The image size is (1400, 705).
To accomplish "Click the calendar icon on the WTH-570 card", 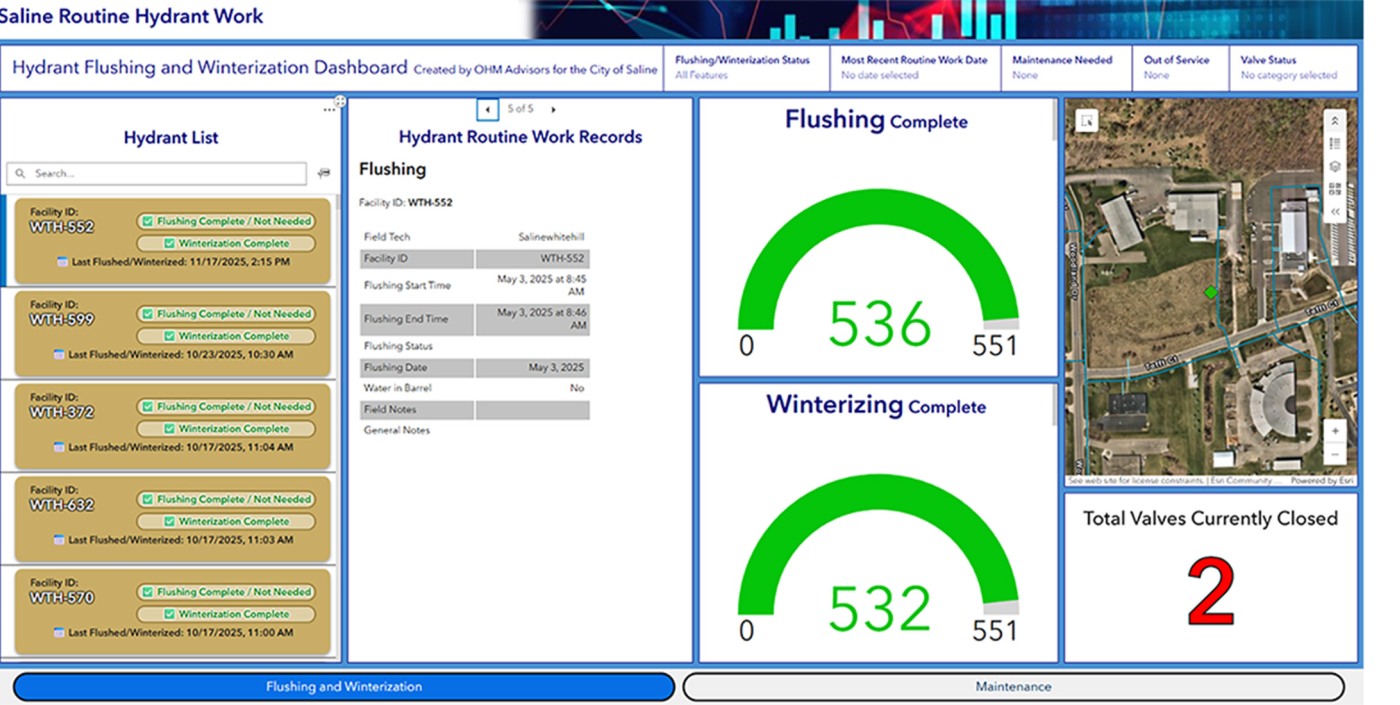I will [x=61, y=633].
